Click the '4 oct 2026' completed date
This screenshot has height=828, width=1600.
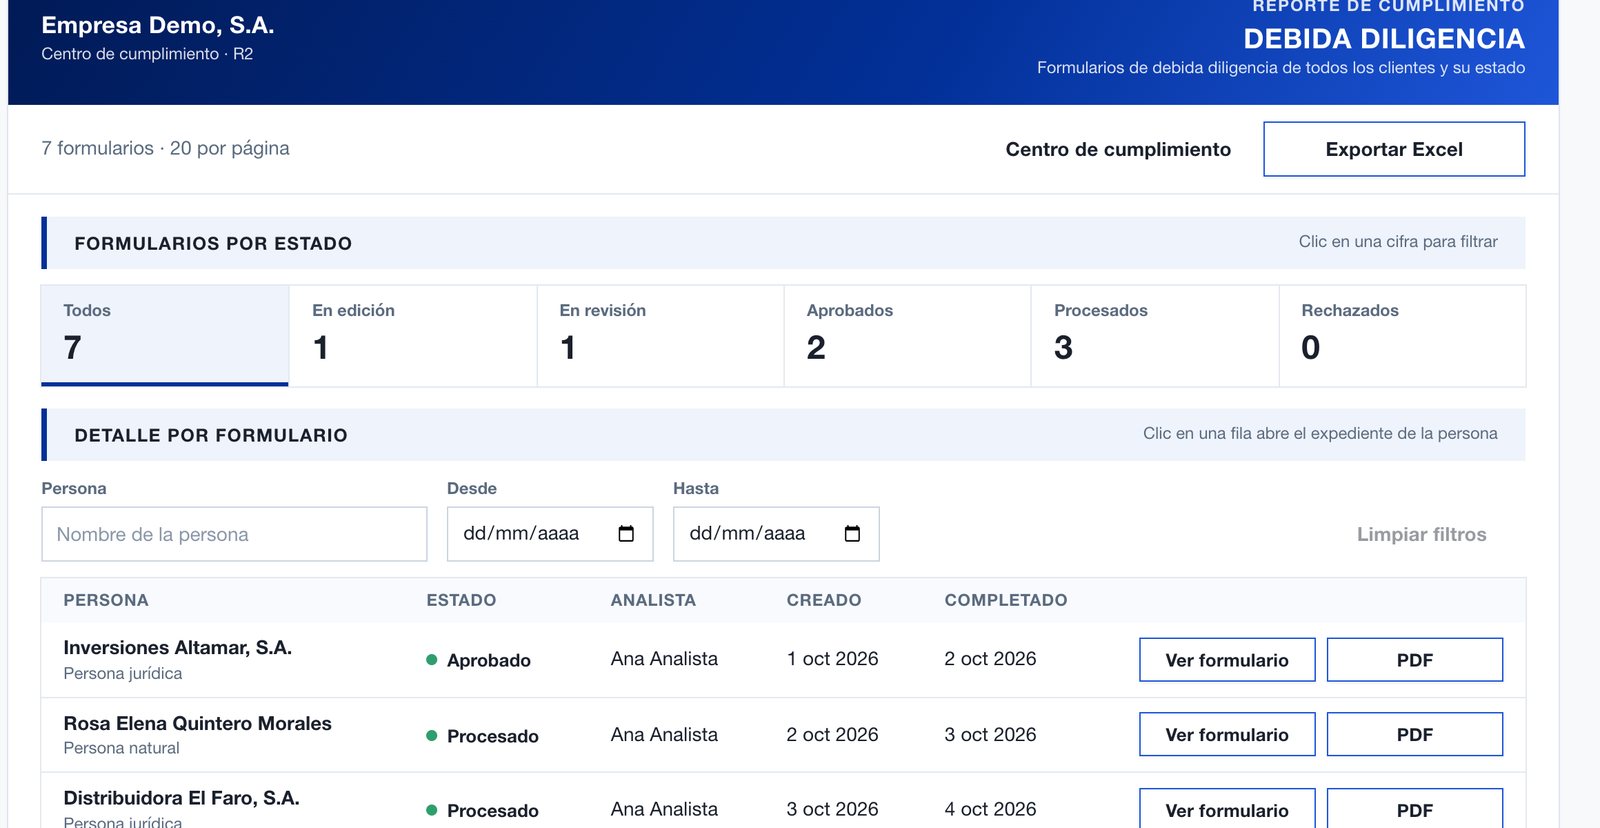990,809
